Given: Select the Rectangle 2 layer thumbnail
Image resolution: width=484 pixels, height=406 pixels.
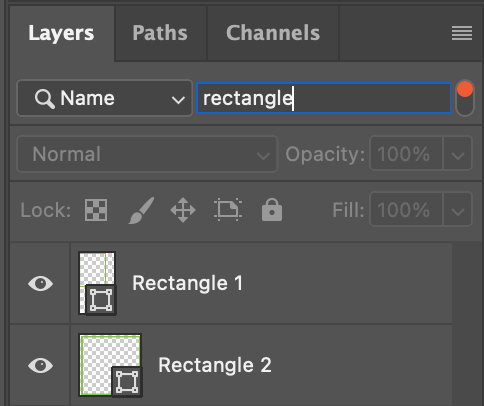Looking at the screenshot, I should tap(110, 365).
